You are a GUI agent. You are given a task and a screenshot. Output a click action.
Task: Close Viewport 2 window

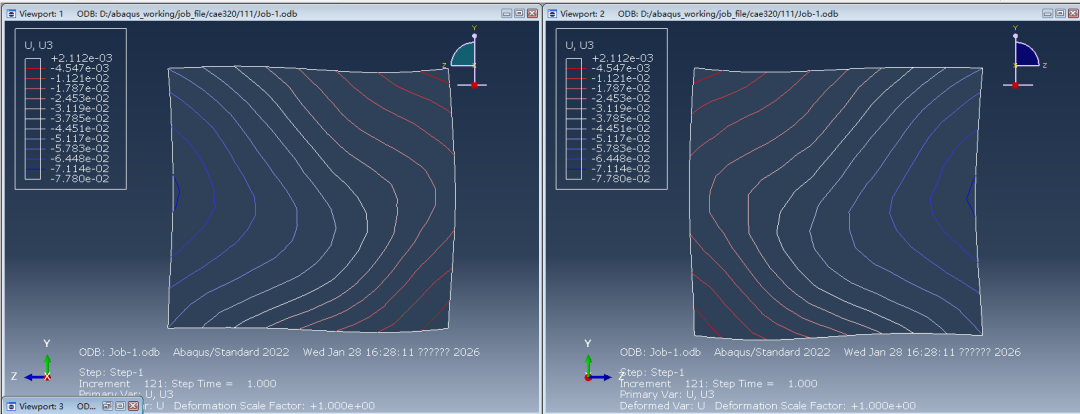[x=1072, y=13]
